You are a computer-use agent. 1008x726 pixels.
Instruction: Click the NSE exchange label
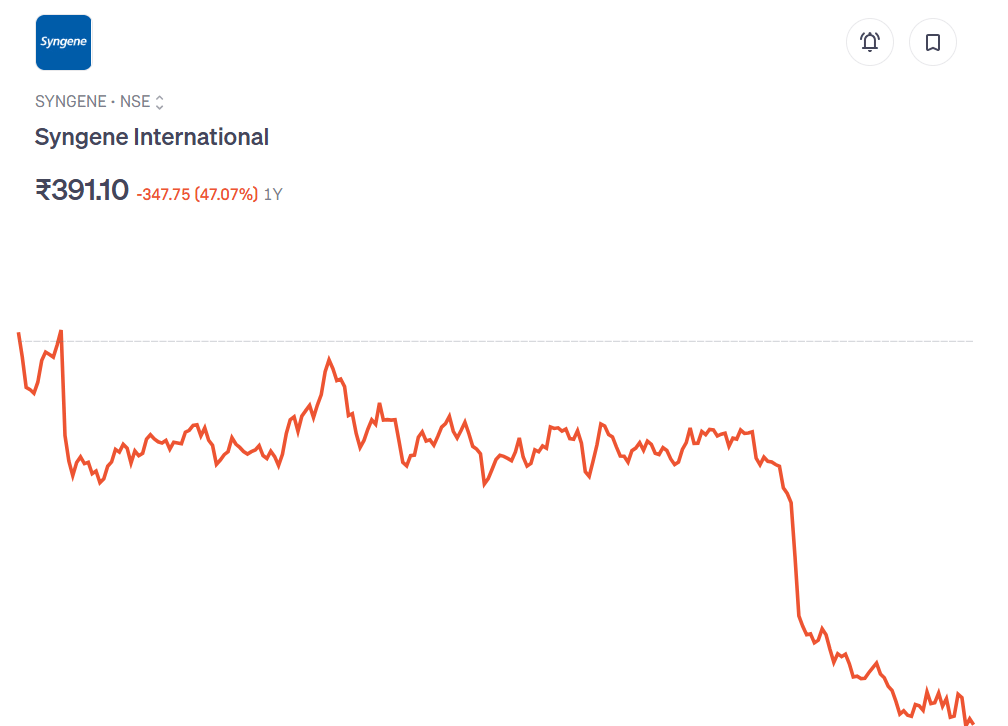[134, 102]
